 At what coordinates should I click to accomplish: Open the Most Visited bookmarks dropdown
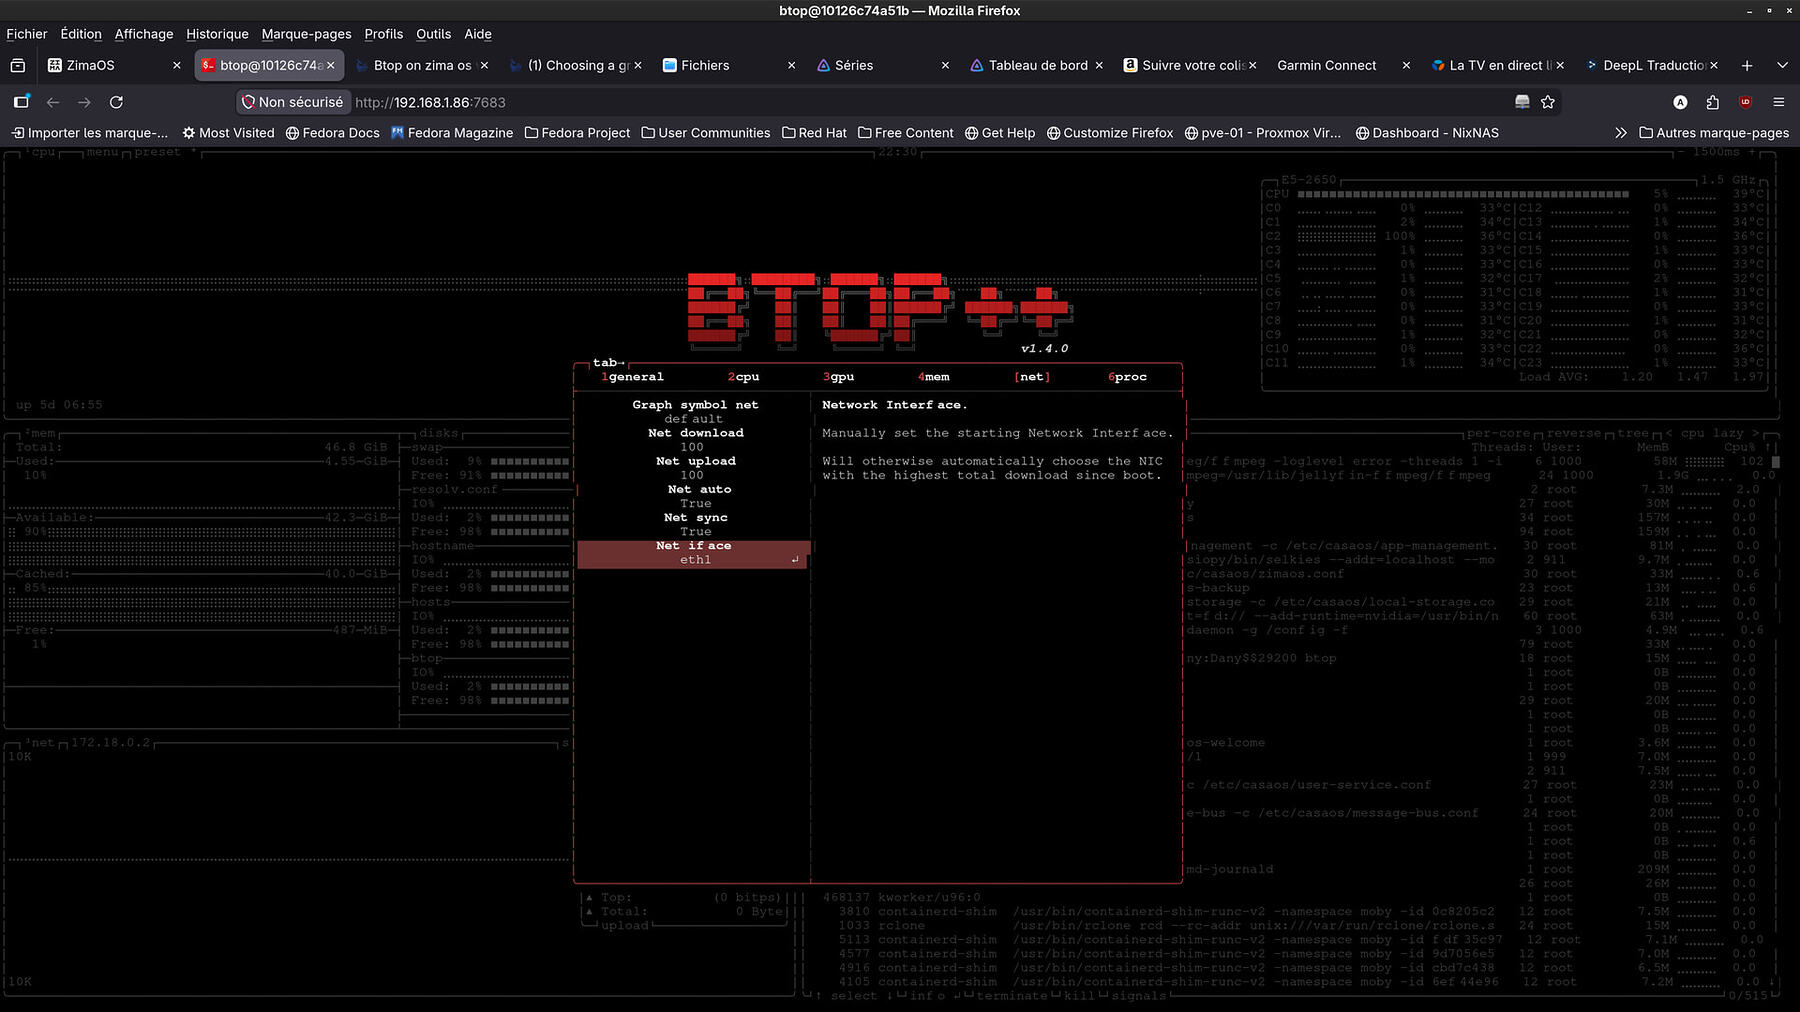pos(228,133)
